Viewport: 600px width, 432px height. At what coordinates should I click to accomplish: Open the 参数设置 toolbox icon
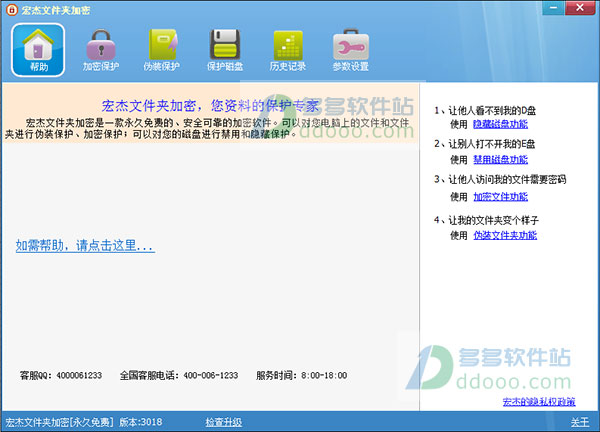pyautogui.click(x=351, y=50)
